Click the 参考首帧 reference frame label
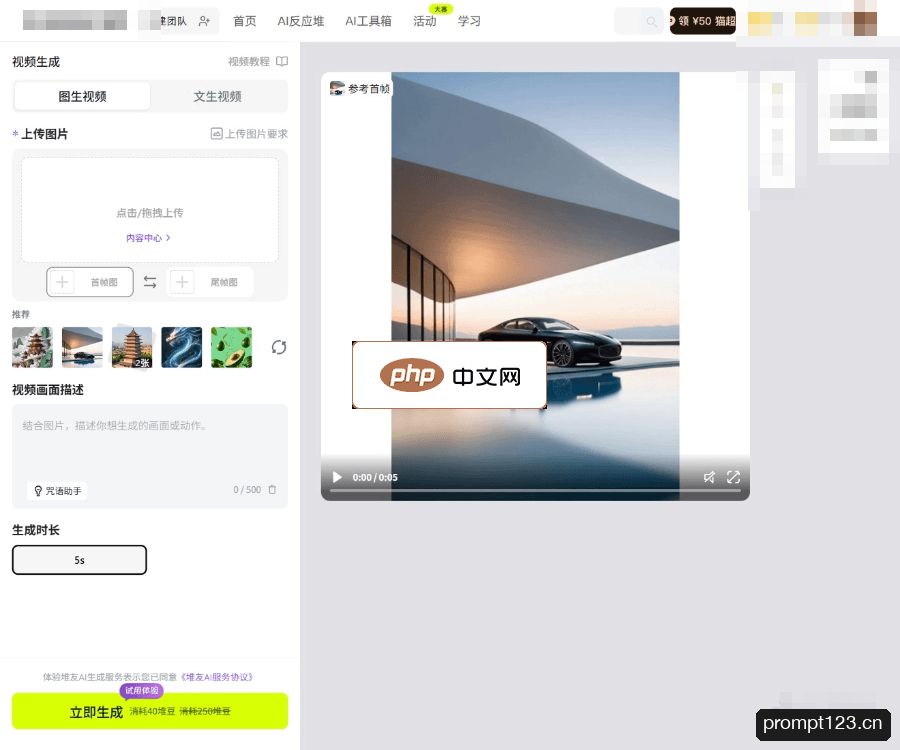 coord(360,89)
